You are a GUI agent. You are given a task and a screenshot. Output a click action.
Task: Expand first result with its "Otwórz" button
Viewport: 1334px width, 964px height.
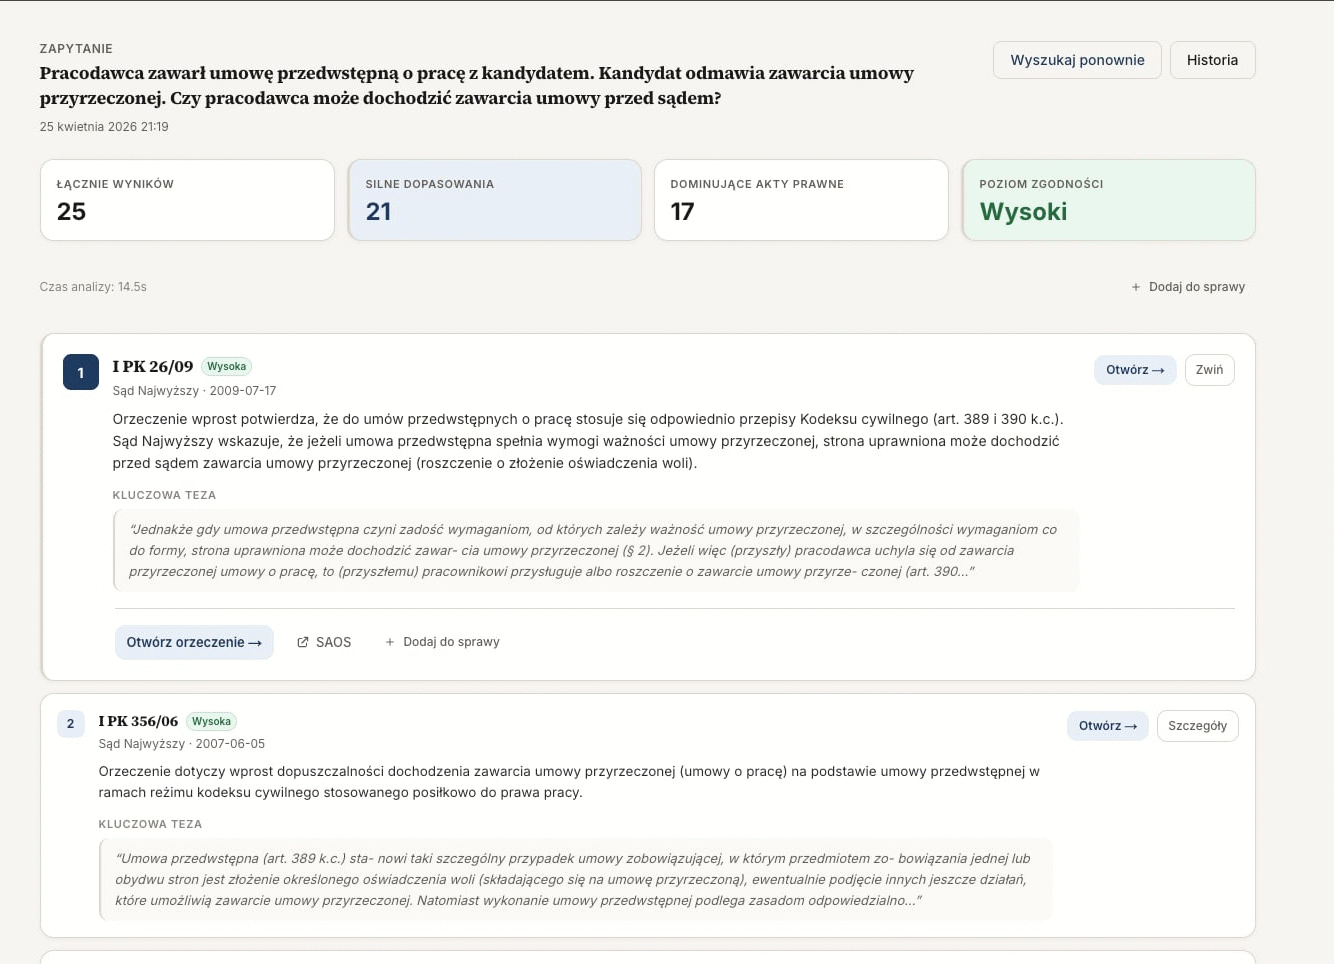click(x=1134, y=369)
